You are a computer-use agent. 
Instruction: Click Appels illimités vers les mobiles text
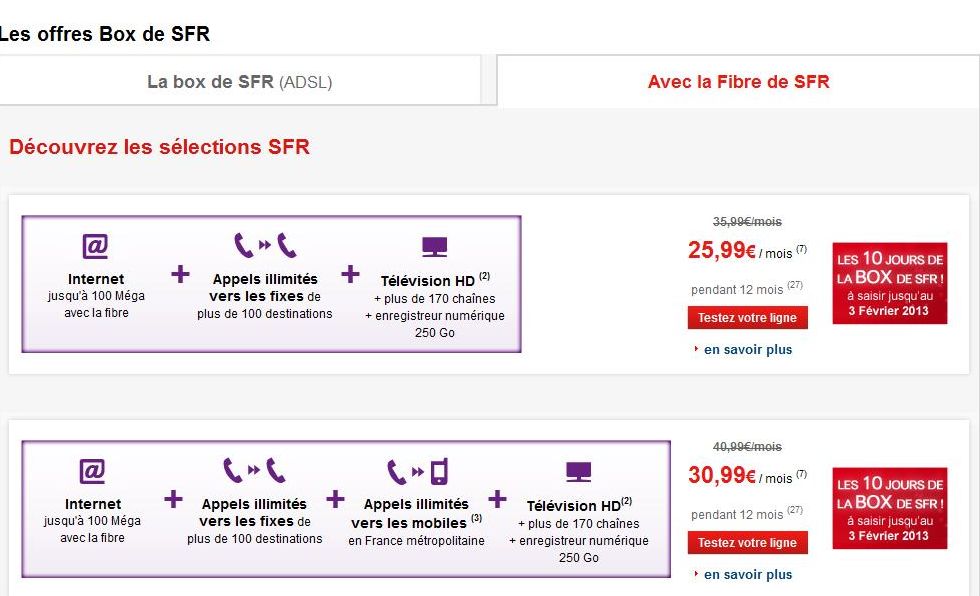pos(416,514)
